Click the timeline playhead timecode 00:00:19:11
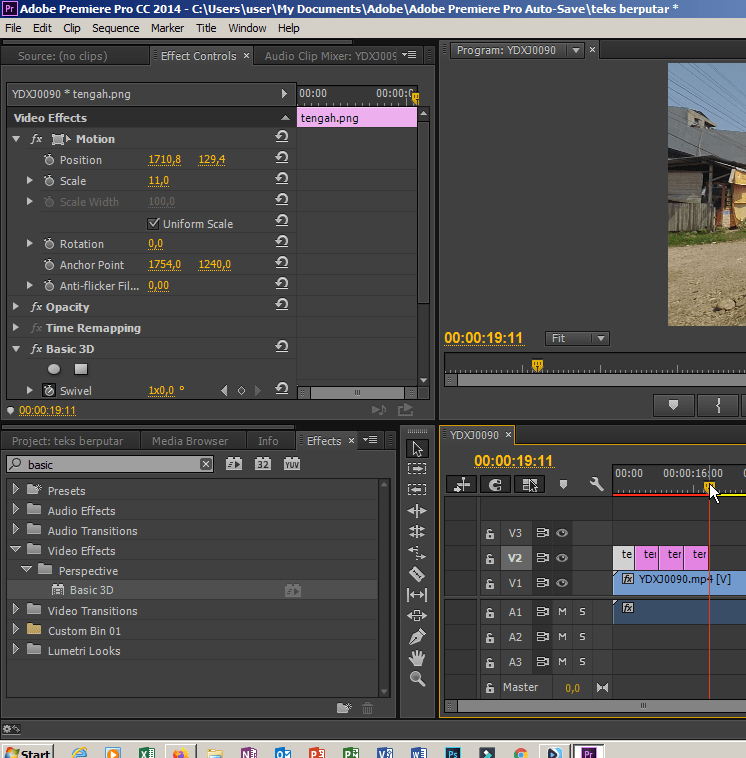This screenshot has width=746, height=758. (513, 461)
